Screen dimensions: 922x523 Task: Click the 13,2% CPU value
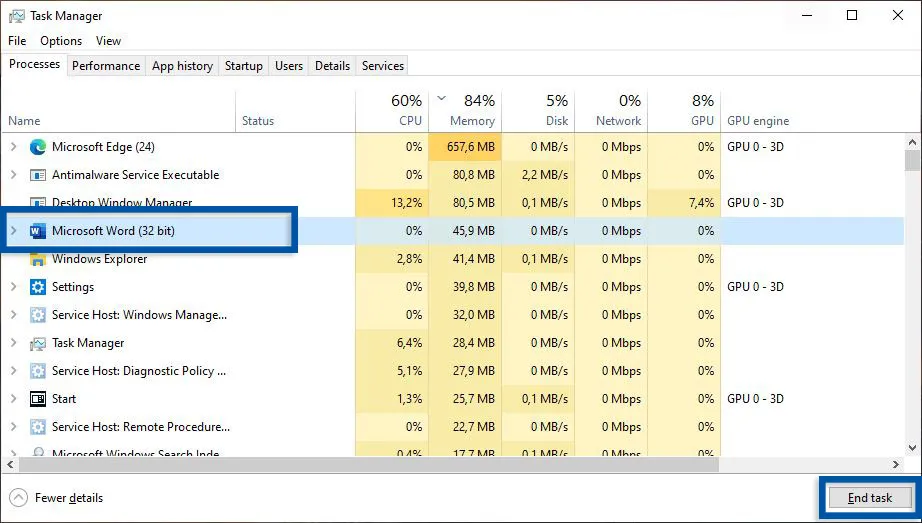click(406, 203)
